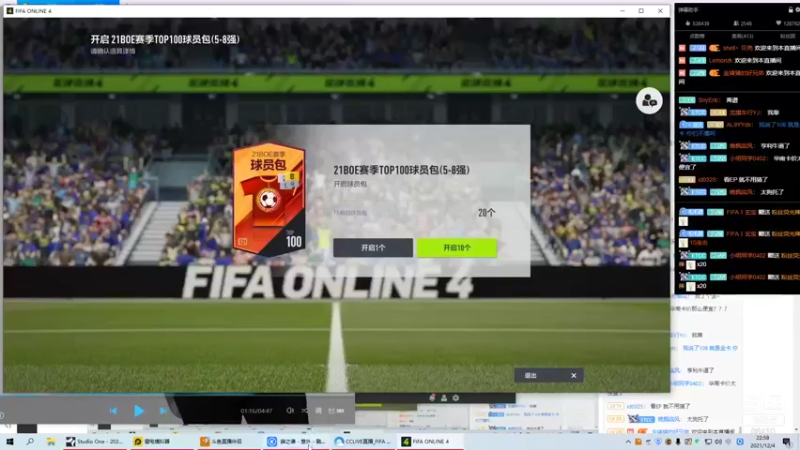Click the green 开启10个 open ten packs button
Viewport: 800px width, 450px height.
coord(457,247)
